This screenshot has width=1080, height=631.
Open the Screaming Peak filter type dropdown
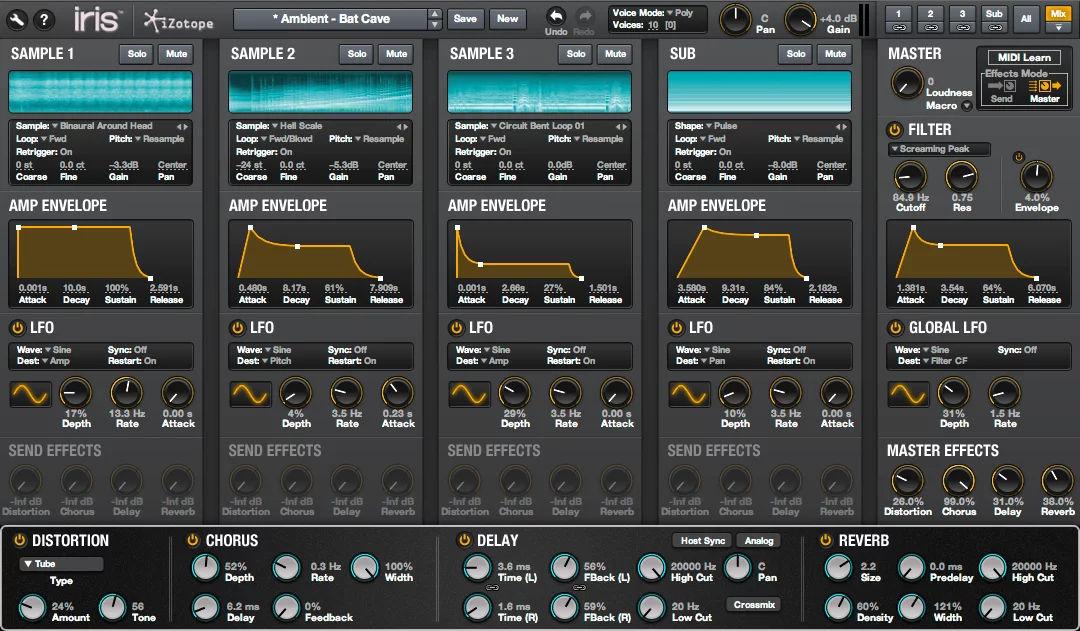[938, 148]
